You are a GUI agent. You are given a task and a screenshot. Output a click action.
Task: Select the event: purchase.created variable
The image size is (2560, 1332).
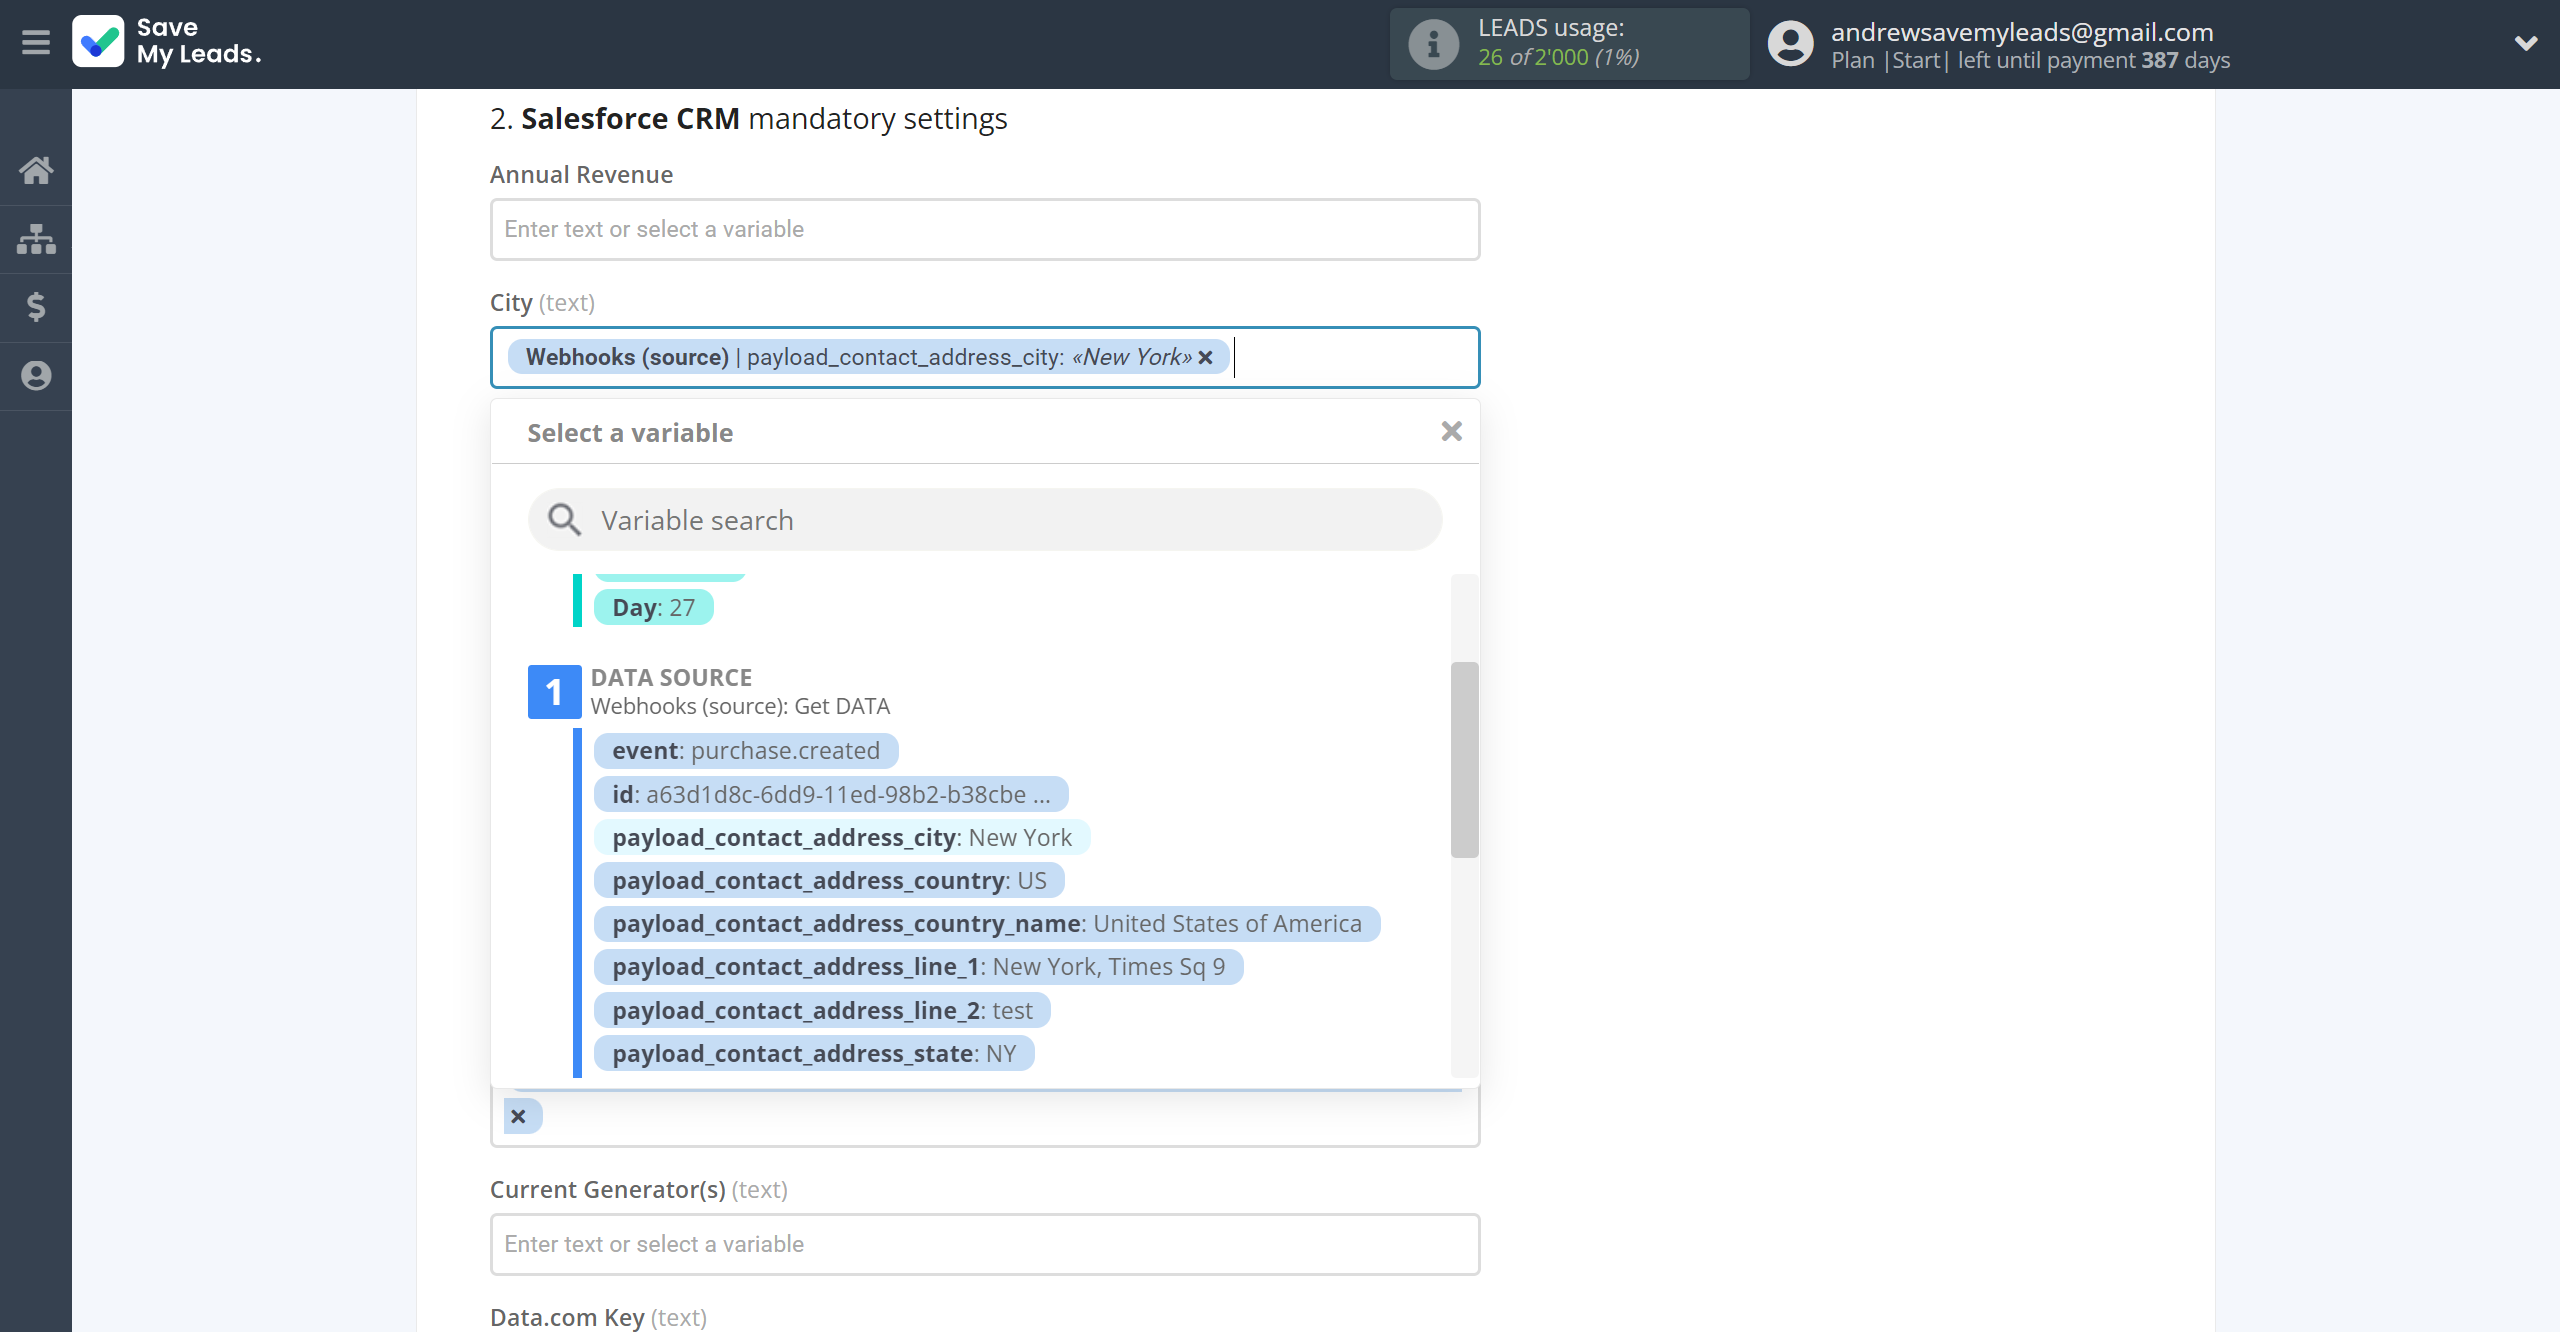(x=746, y=751)
